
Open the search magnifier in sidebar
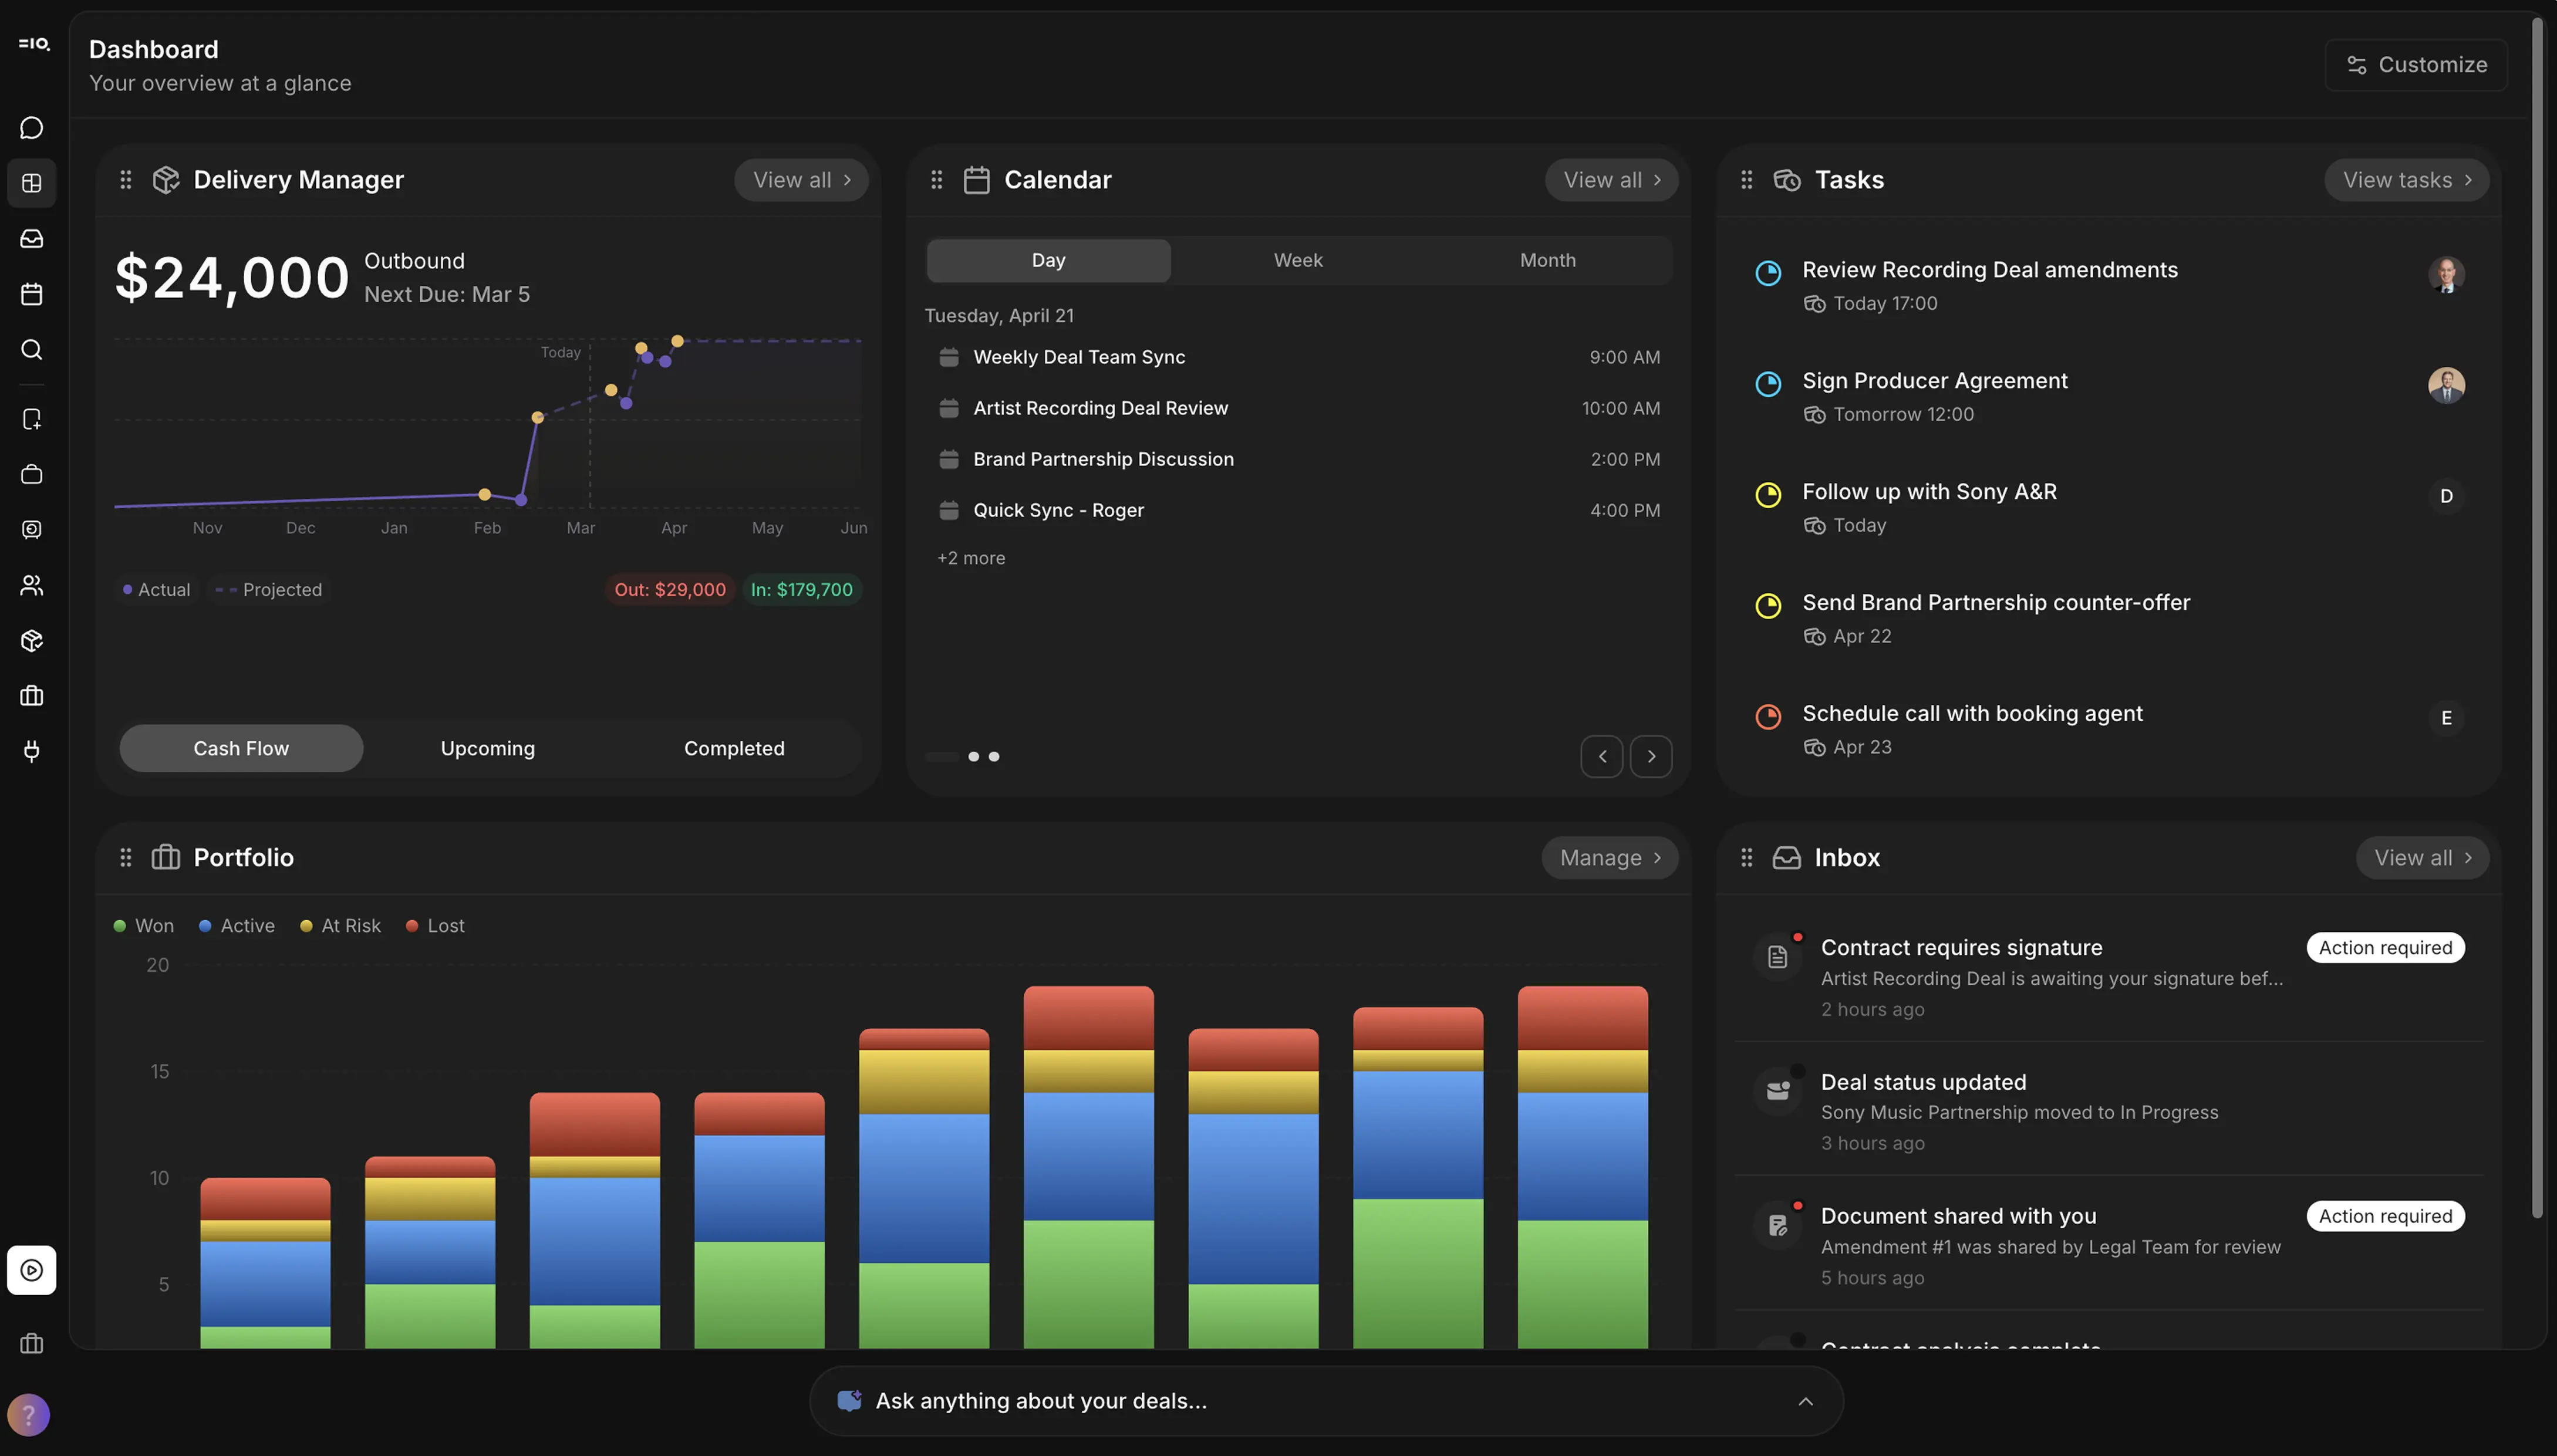tap(31, 349)
